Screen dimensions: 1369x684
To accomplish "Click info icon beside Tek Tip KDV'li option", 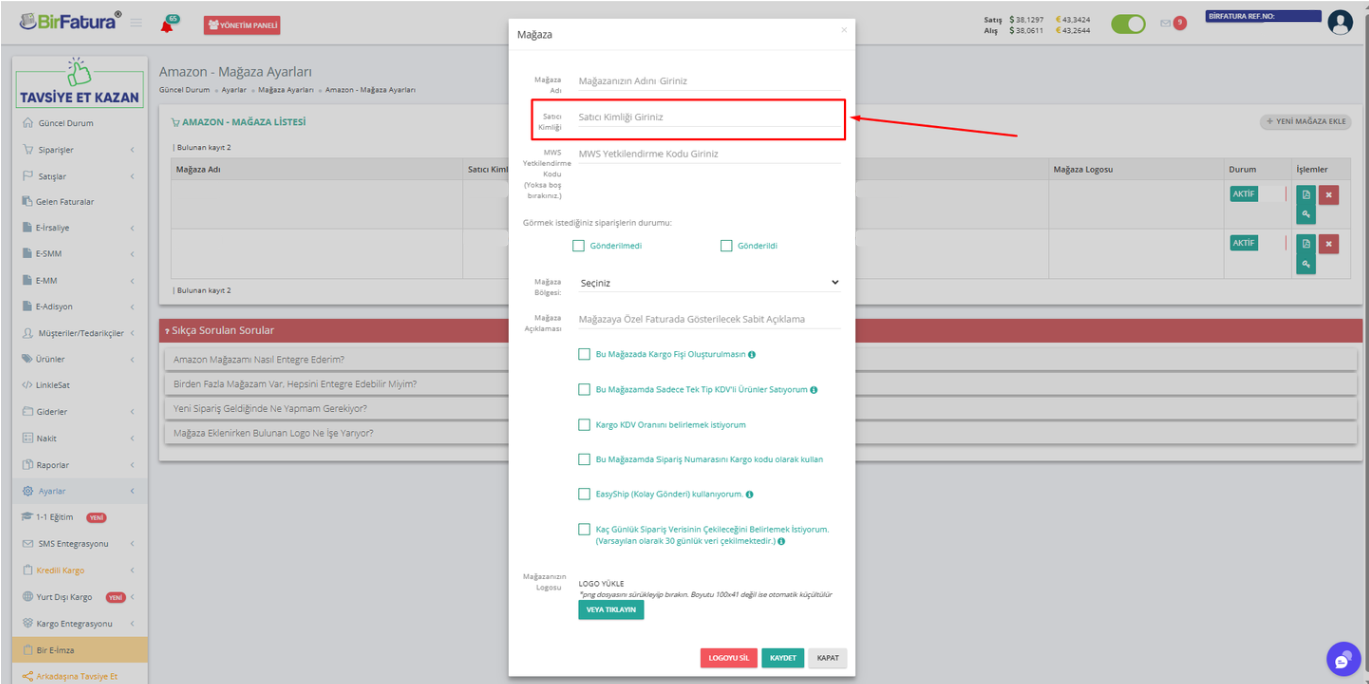I will point(814,390).
